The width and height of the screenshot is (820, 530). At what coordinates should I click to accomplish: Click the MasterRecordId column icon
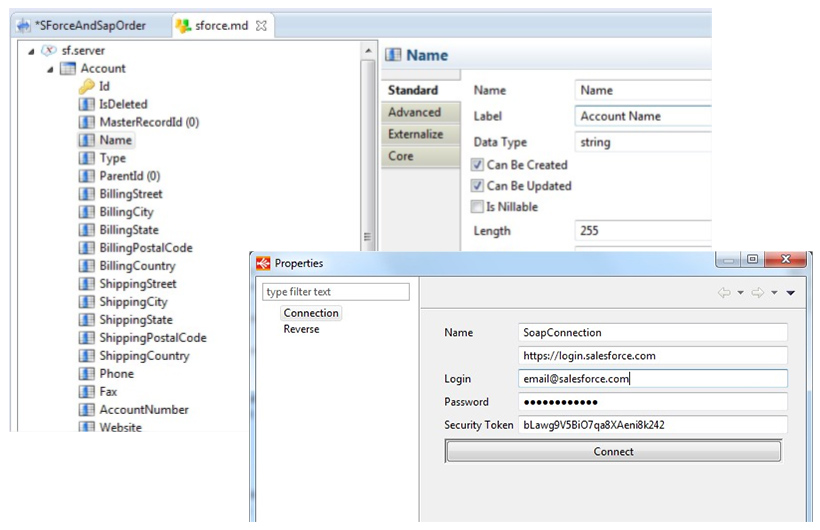[86, 122]
